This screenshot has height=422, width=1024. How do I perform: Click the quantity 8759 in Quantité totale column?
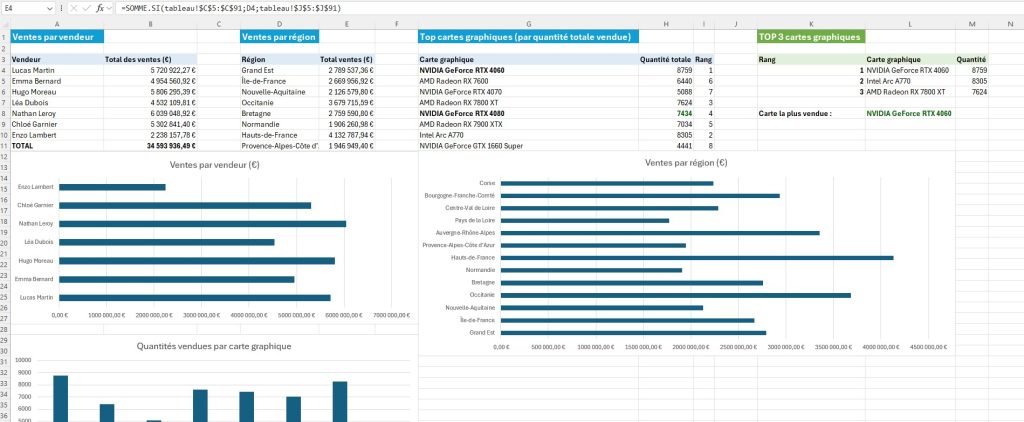tap(666, 70)
